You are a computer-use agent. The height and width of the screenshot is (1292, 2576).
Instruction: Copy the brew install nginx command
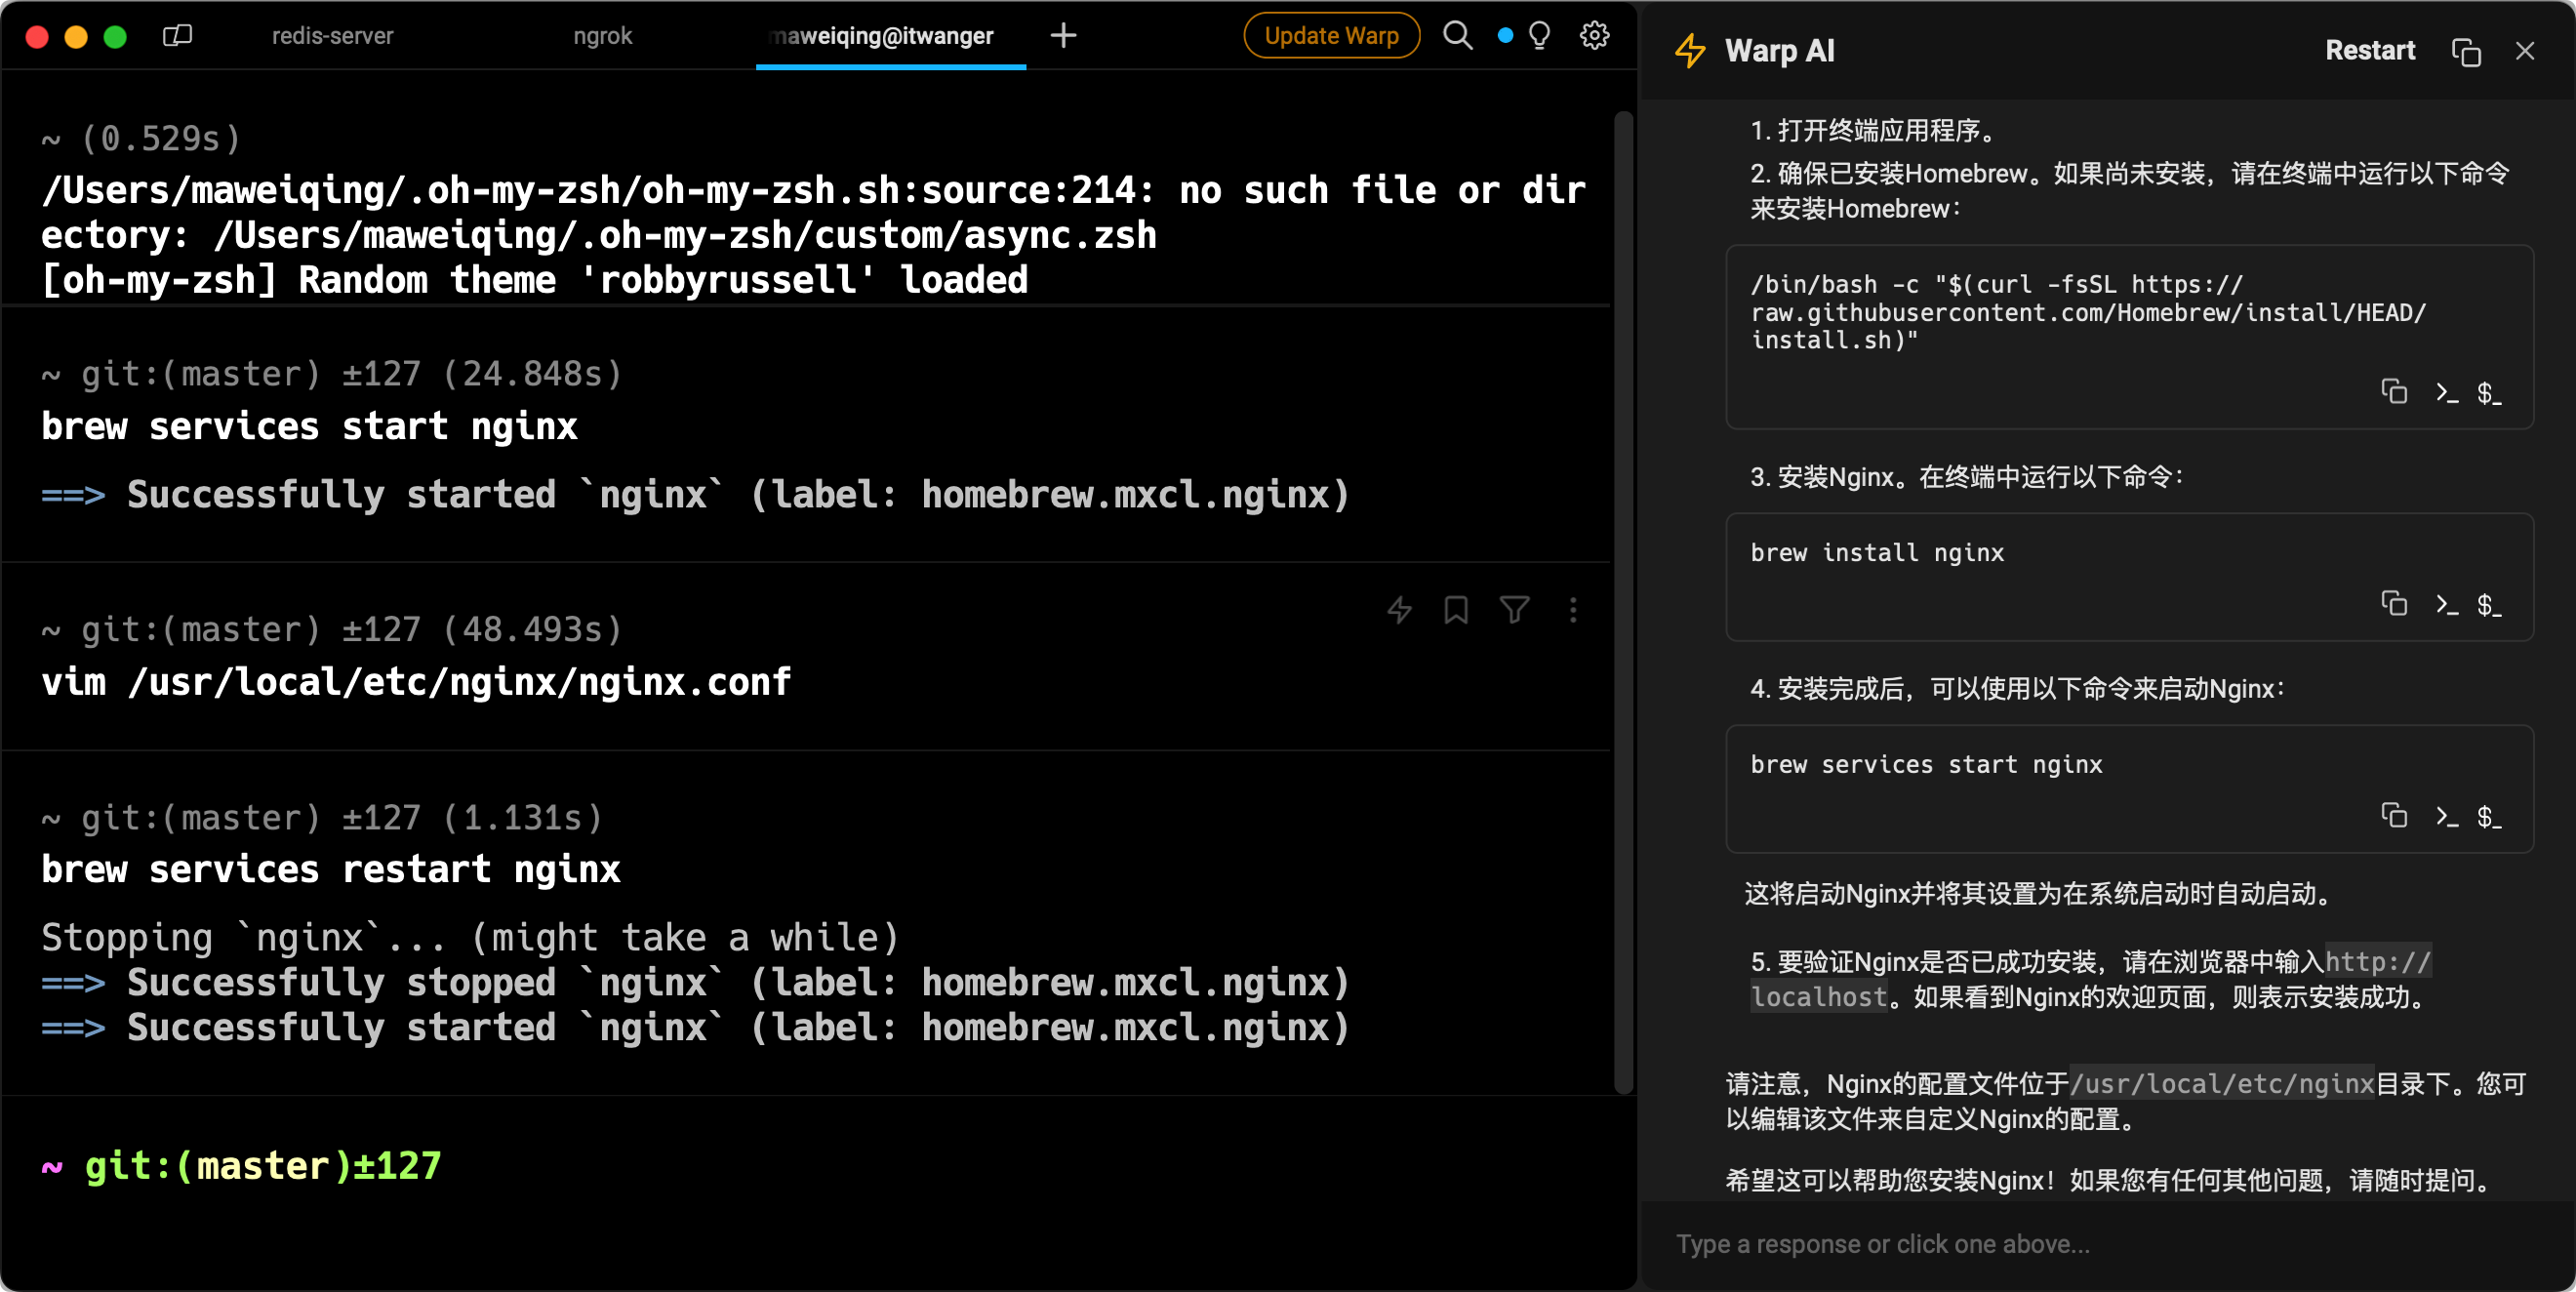(x=2394, y=604)
